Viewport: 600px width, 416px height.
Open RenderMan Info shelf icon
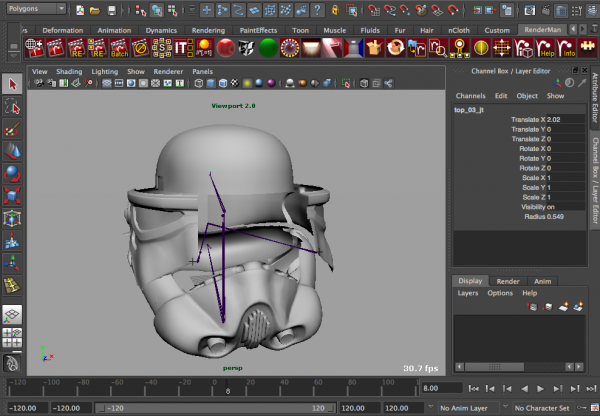(x=566, y=48)
